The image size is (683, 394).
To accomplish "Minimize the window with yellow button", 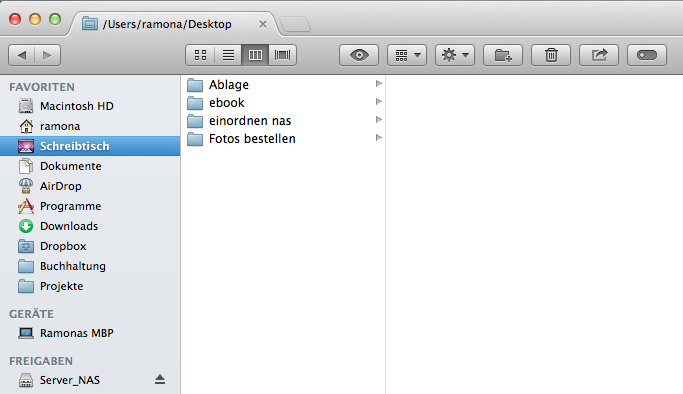I will pos(35,19).
